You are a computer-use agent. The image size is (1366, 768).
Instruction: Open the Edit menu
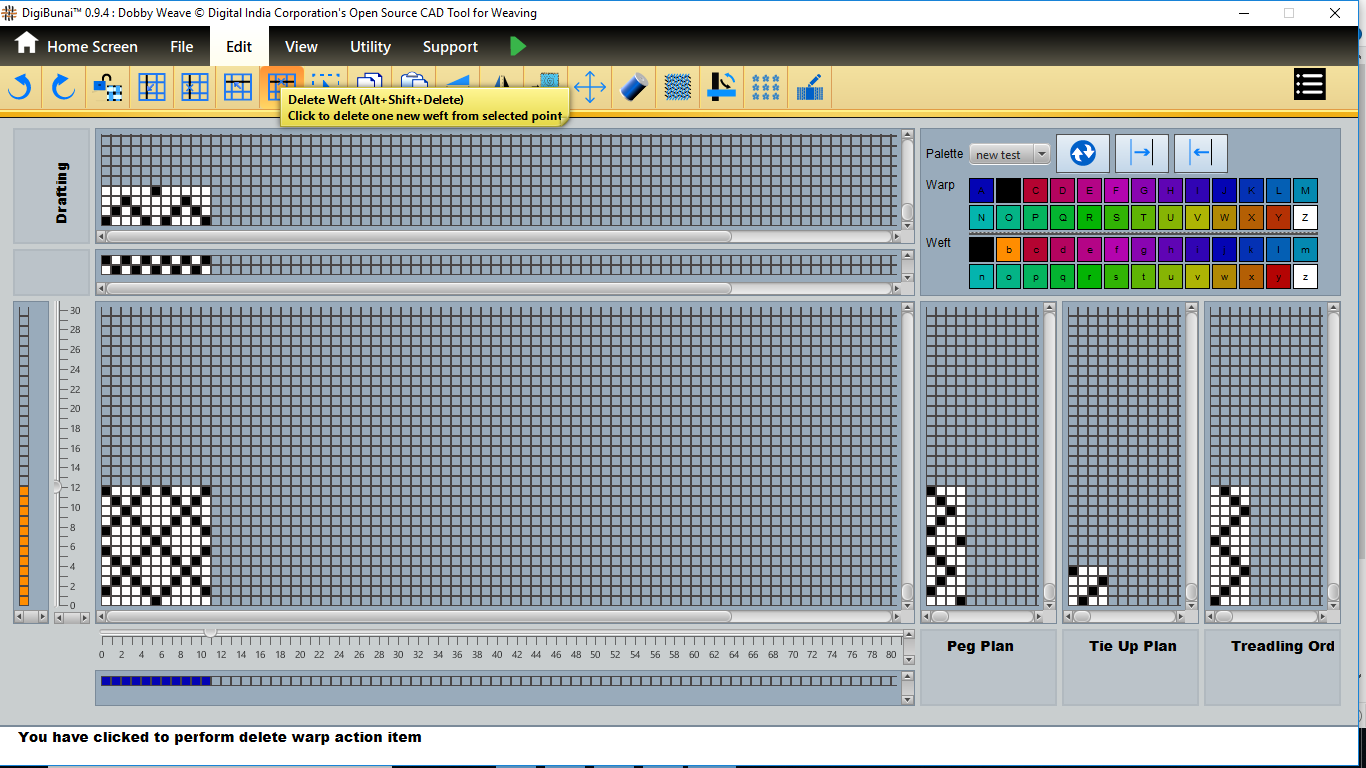(239, 47)
